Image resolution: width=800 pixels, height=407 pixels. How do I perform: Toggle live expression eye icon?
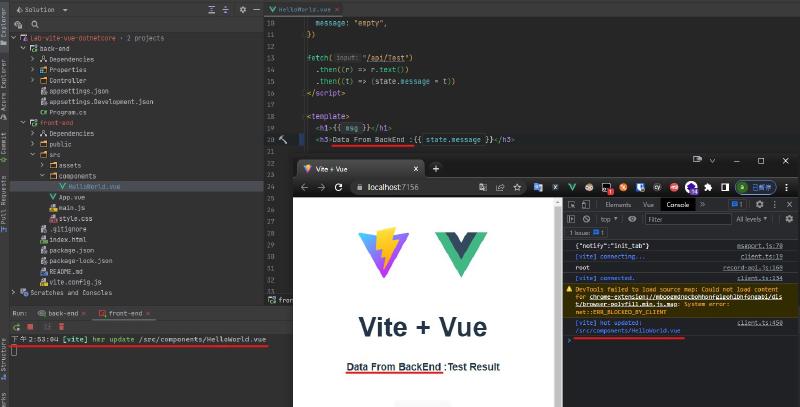(x=632, y=219)
